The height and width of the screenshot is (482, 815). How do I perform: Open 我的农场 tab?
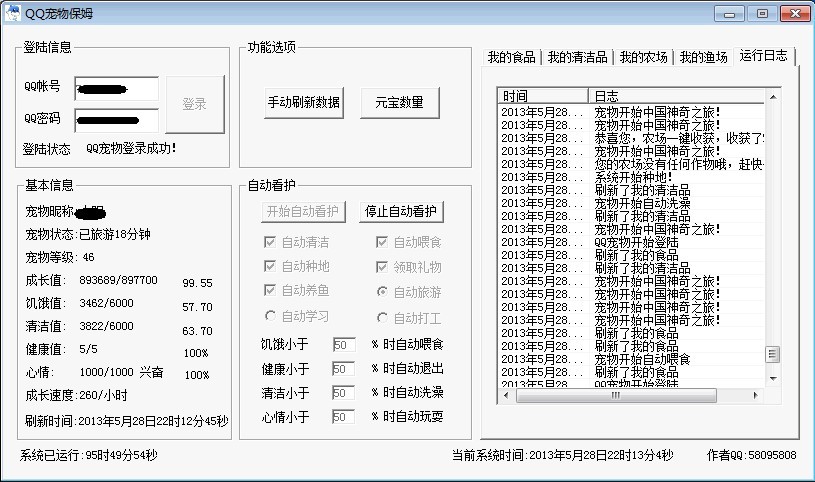click(643, 57)
